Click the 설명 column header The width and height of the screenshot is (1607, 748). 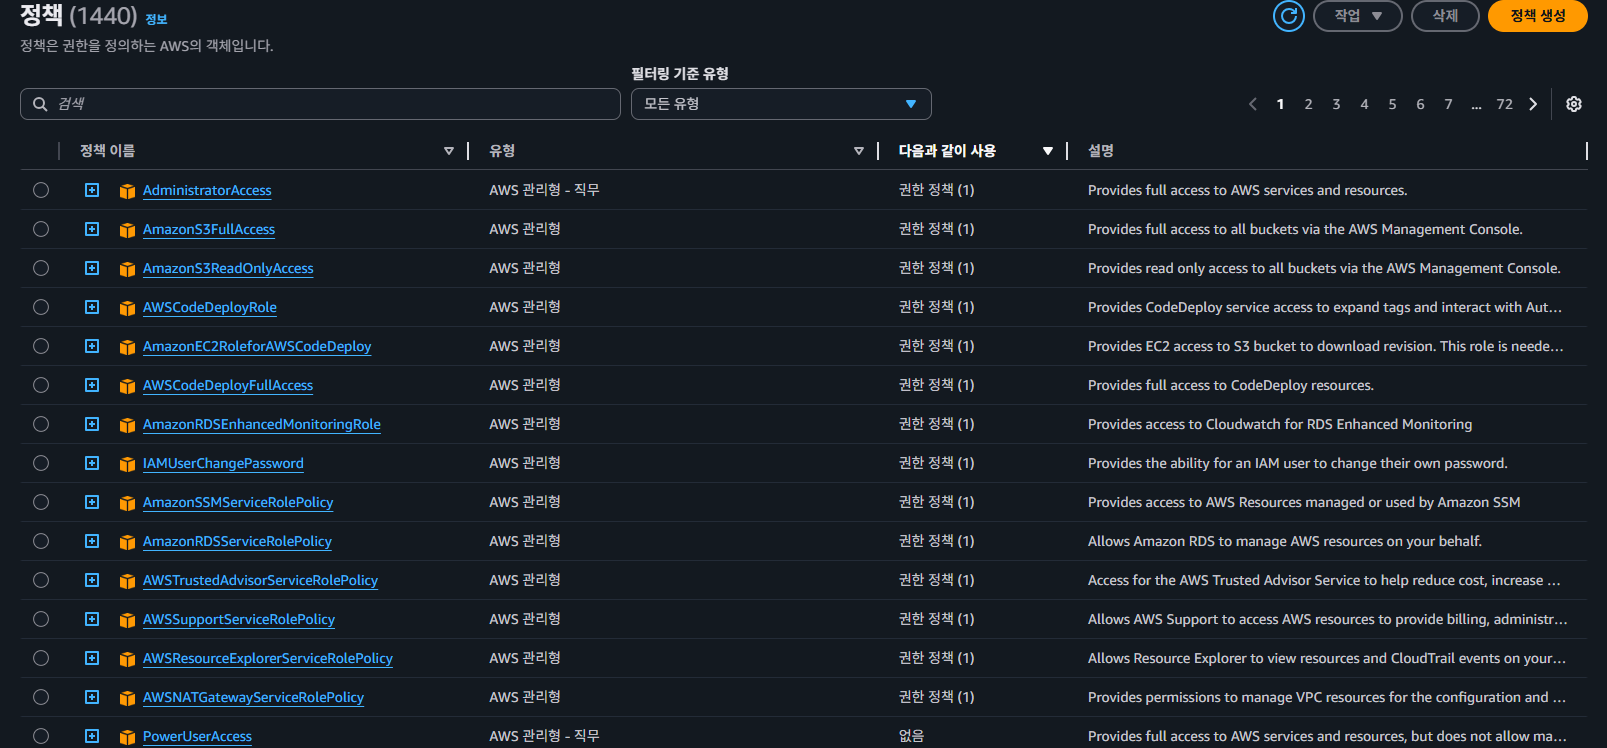[1101, 151]
